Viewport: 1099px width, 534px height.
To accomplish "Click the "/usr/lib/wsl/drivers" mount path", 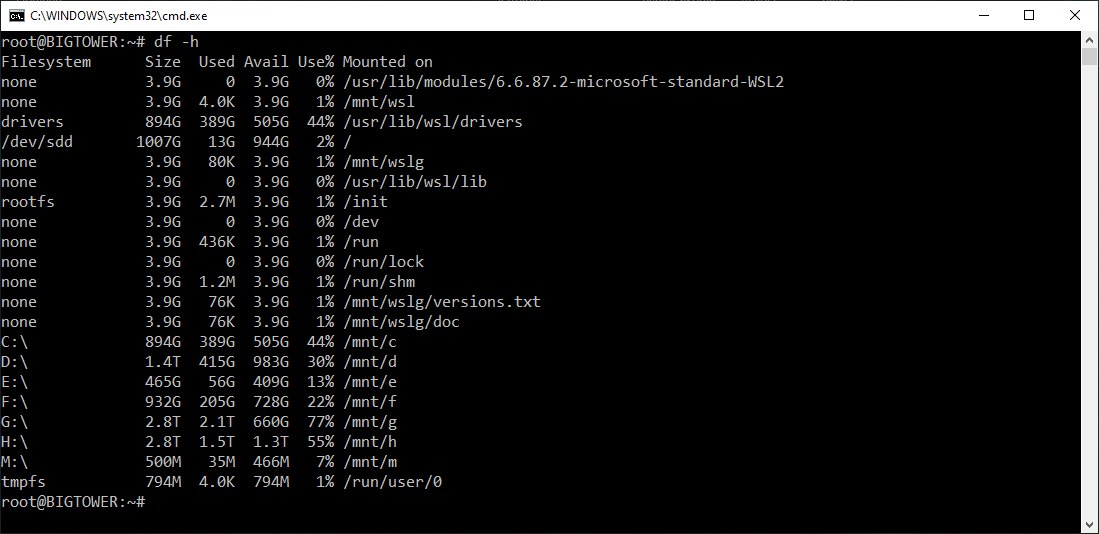I will coord(433,122).
